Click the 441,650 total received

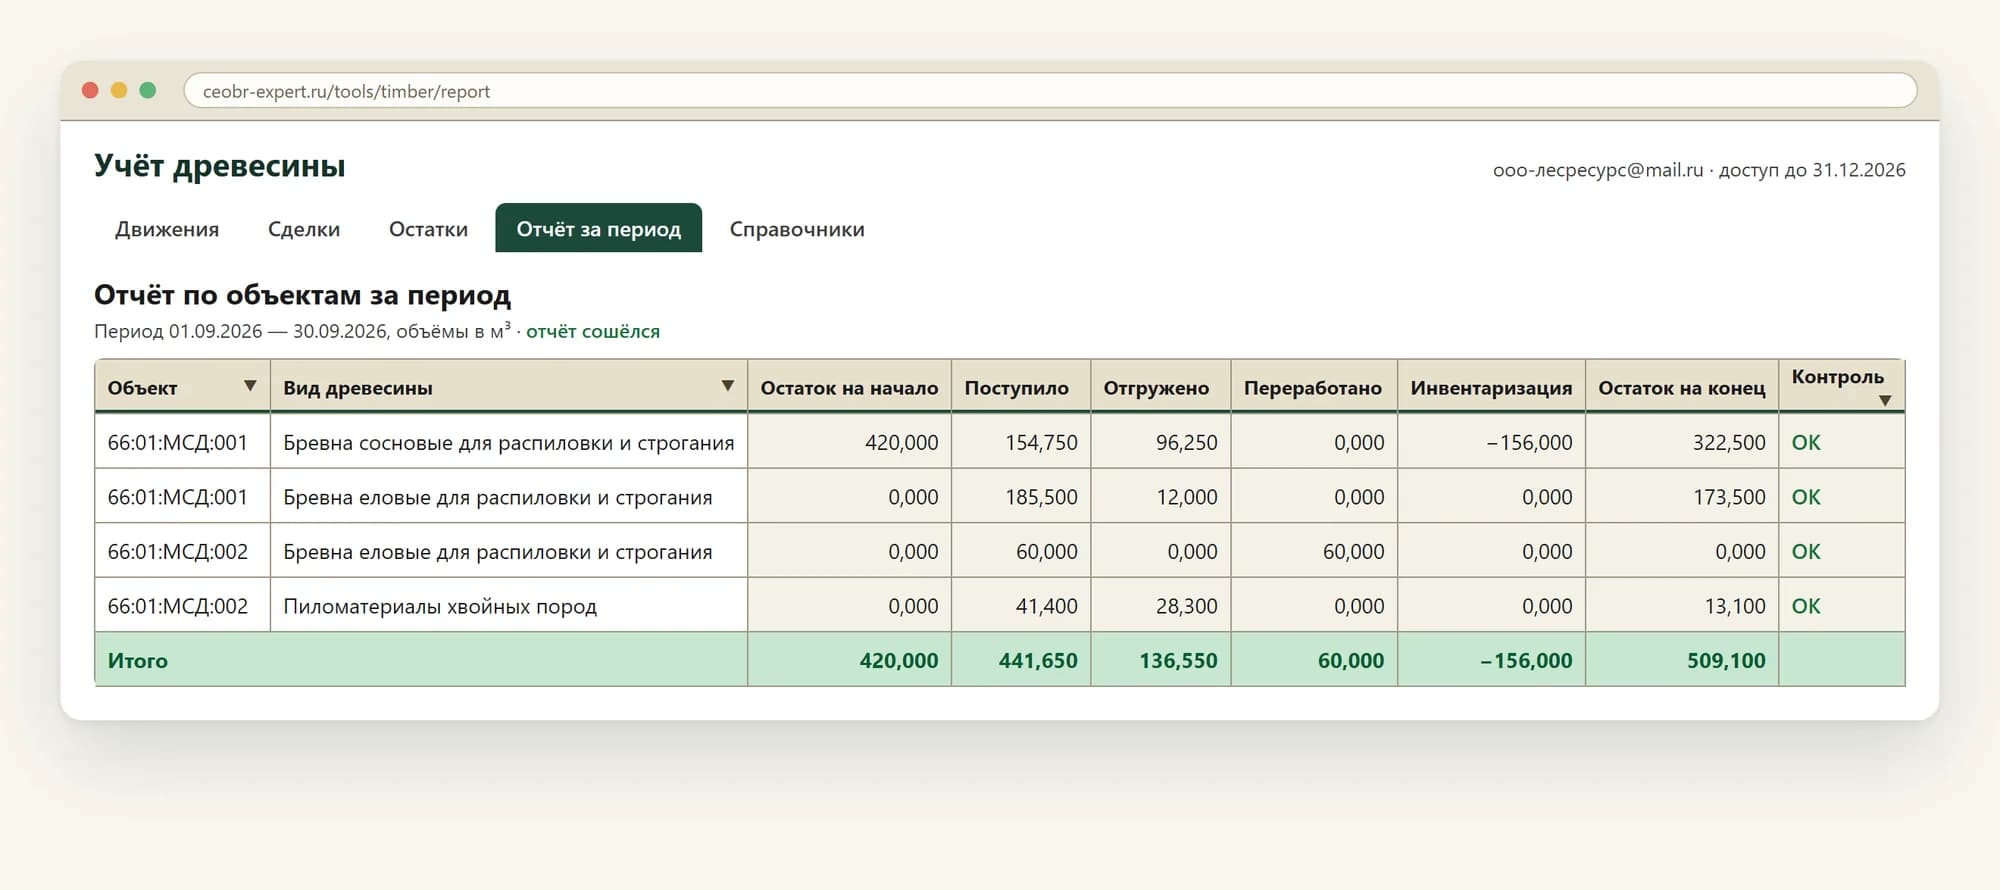tap(1038, 661)
